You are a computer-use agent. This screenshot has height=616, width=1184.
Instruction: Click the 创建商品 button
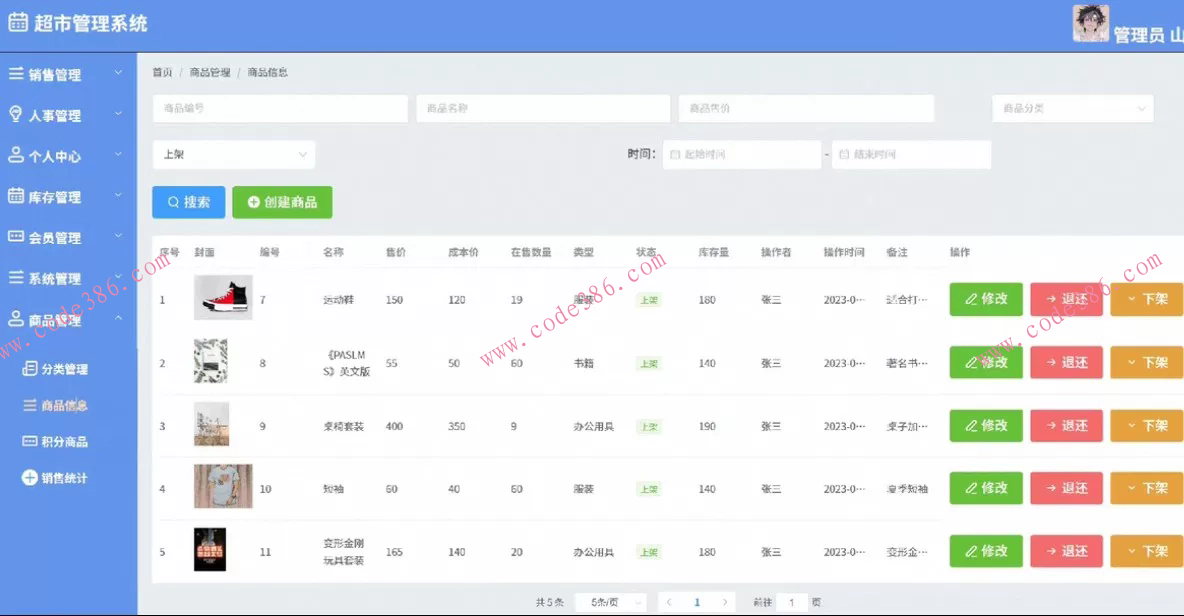[282, 201]
